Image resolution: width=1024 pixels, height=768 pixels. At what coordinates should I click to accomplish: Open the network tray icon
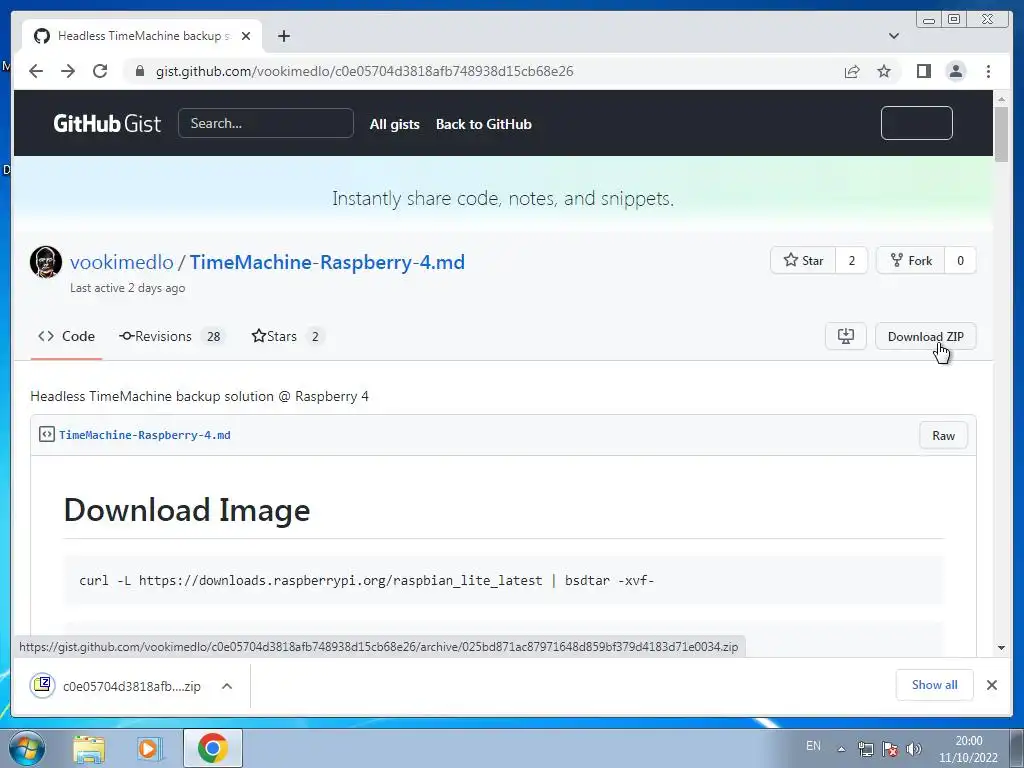coord(865,749)
